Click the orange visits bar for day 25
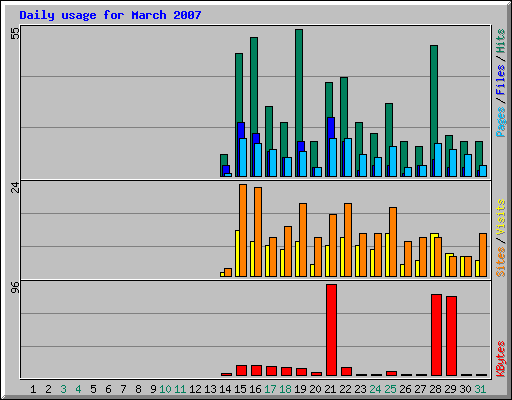Image resolution: width=512 pixels, height=400 pixels. [393, 242]
